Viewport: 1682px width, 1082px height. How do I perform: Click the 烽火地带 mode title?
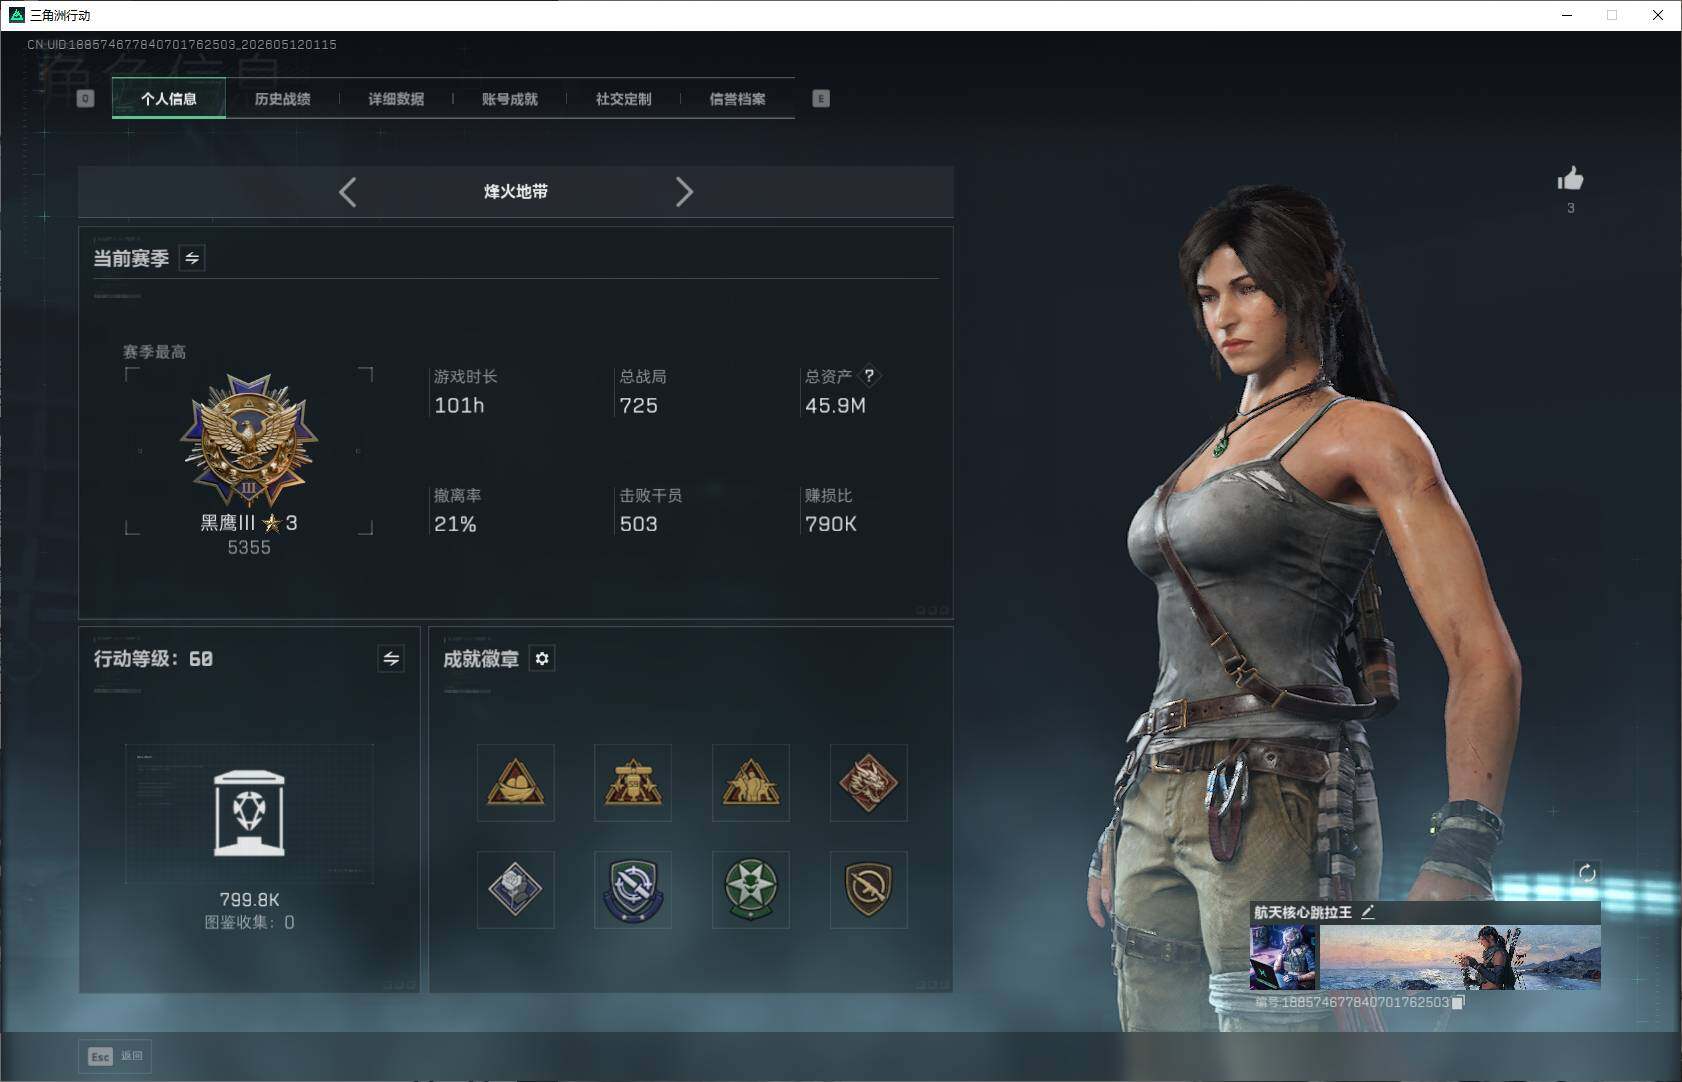[516, 192]
